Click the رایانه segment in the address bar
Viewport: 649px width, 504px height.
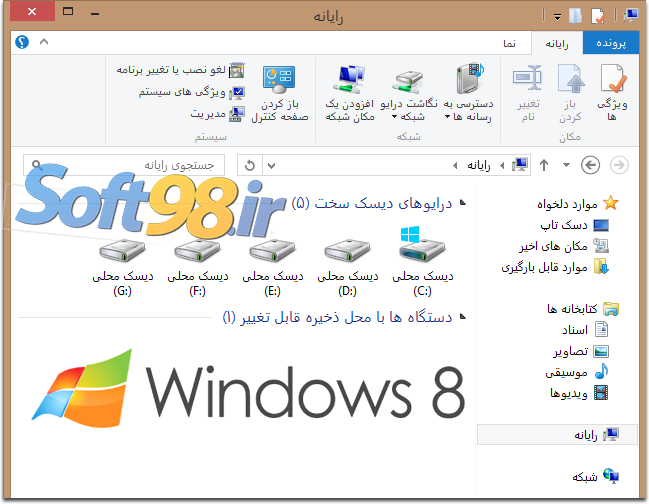coord(479,165)
